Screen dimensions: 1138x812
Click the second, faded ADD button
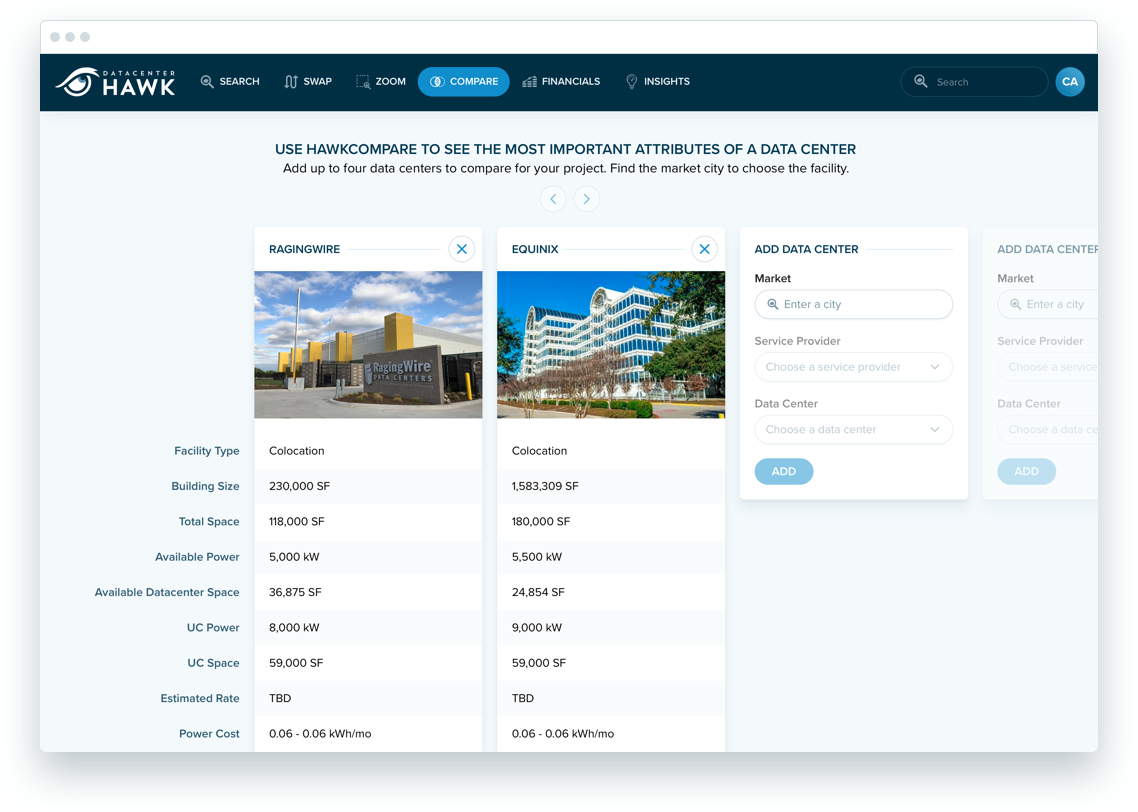(x=1026, y=472)
